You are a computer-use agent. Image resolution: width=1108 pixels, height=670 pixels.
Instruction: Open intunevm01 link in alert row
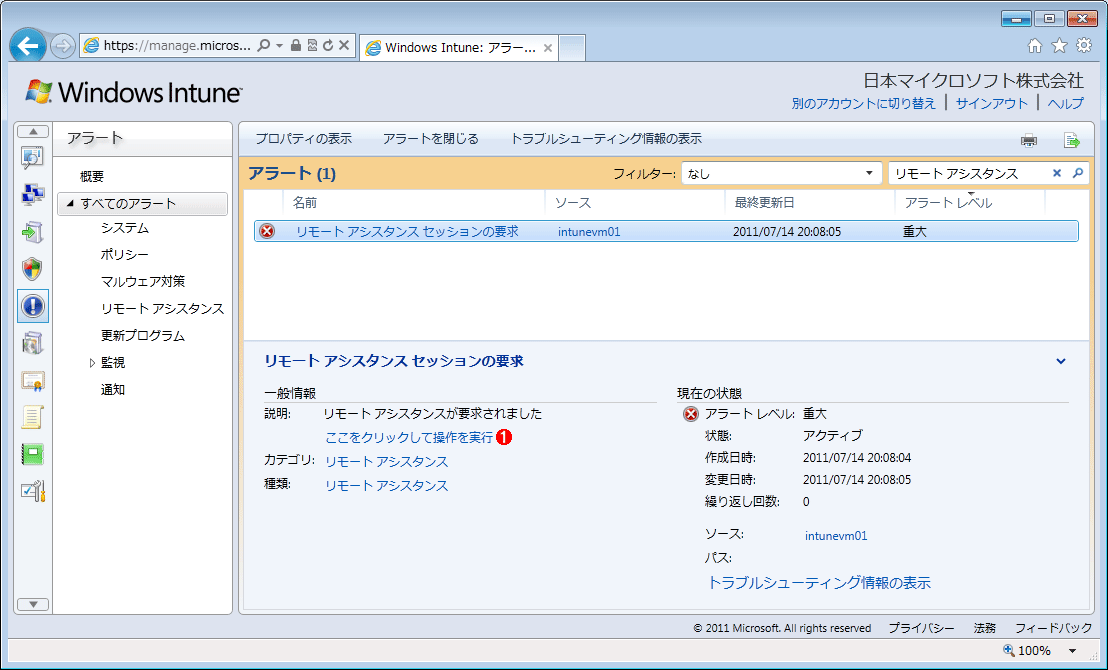point(589,232)
